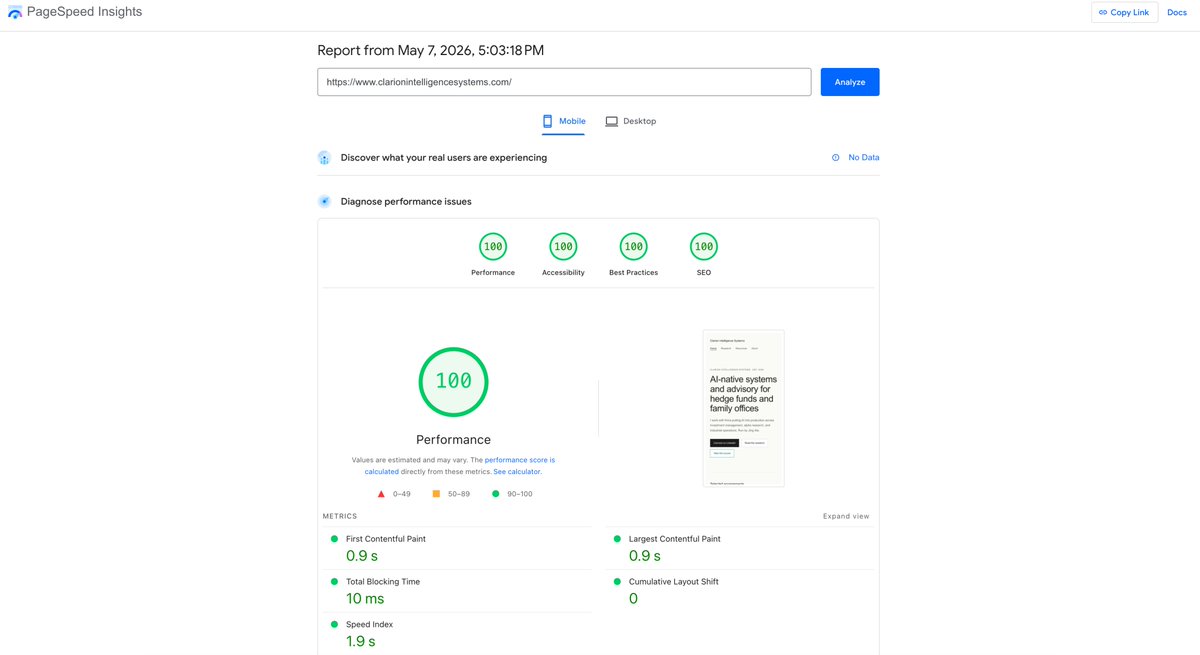Click the First Contentful Paint label
The image size is (1200, 655).
386,539
